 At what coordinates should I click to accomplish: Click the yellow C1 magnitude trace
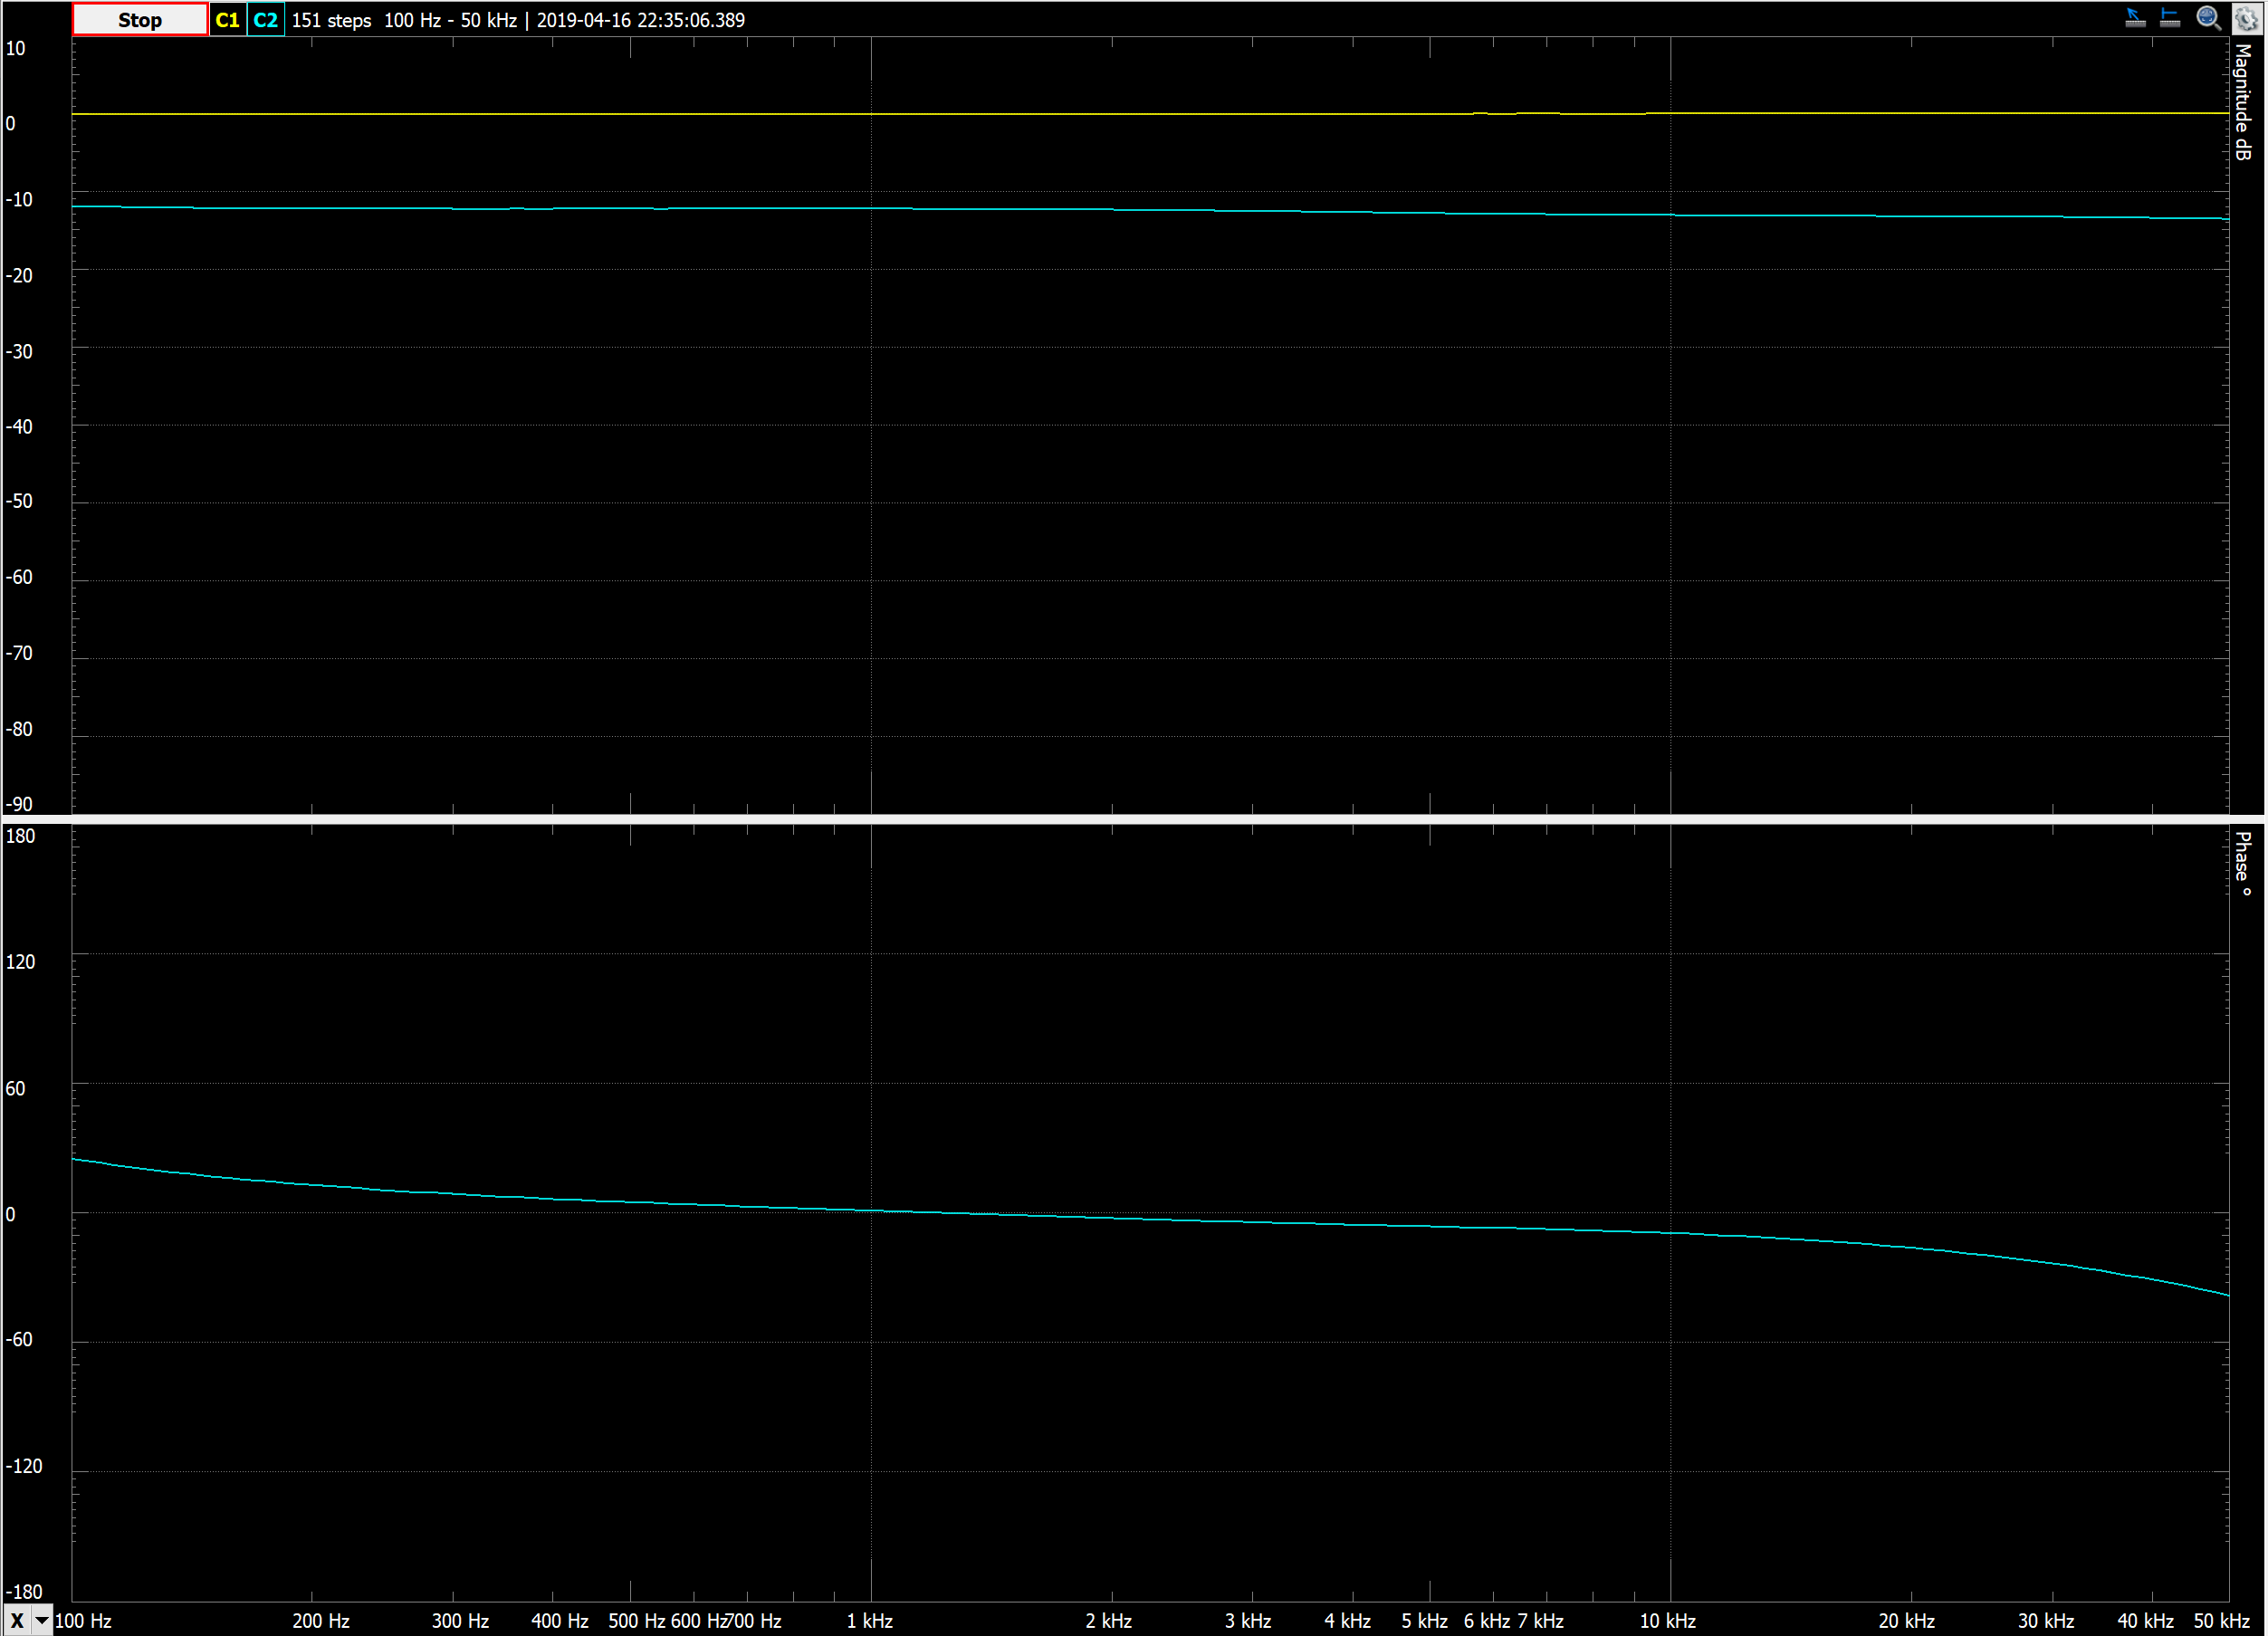[x=1000, y=114]
